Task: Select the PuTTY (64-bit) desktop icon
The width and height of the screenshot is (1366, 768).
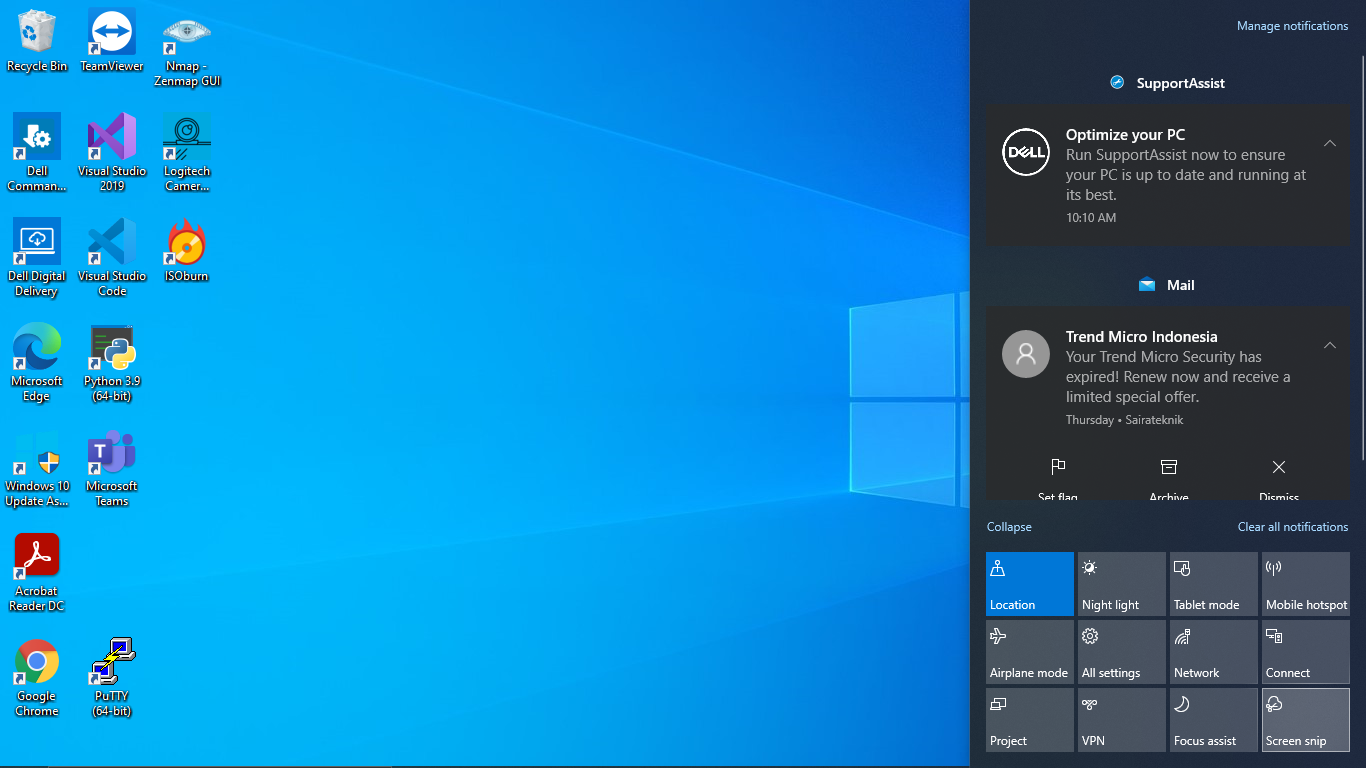Action: (112, 678)
